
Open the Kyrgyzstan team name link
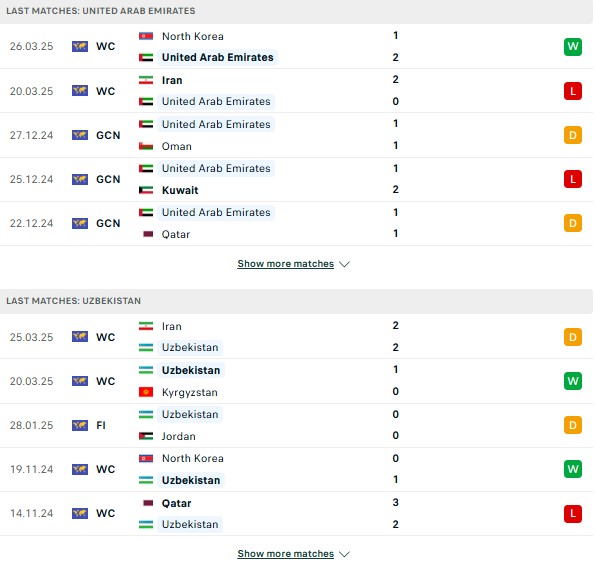click(x=190, y=392)
